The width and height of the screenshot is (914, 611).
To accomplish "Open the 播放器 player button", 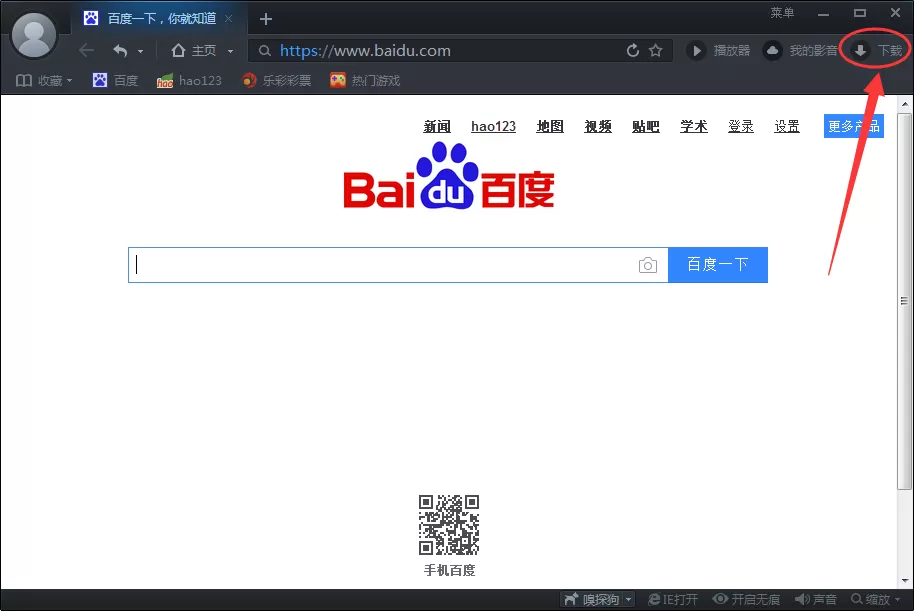I will tap(718, 51).
